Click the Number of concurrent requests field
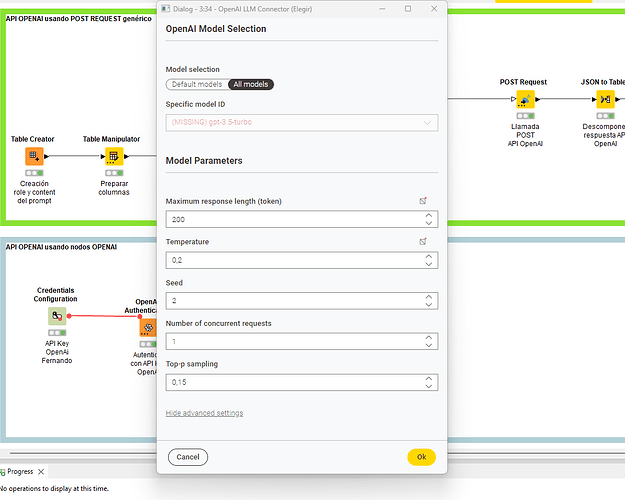This screenshot has height=500, width=625. coord(302,341)
